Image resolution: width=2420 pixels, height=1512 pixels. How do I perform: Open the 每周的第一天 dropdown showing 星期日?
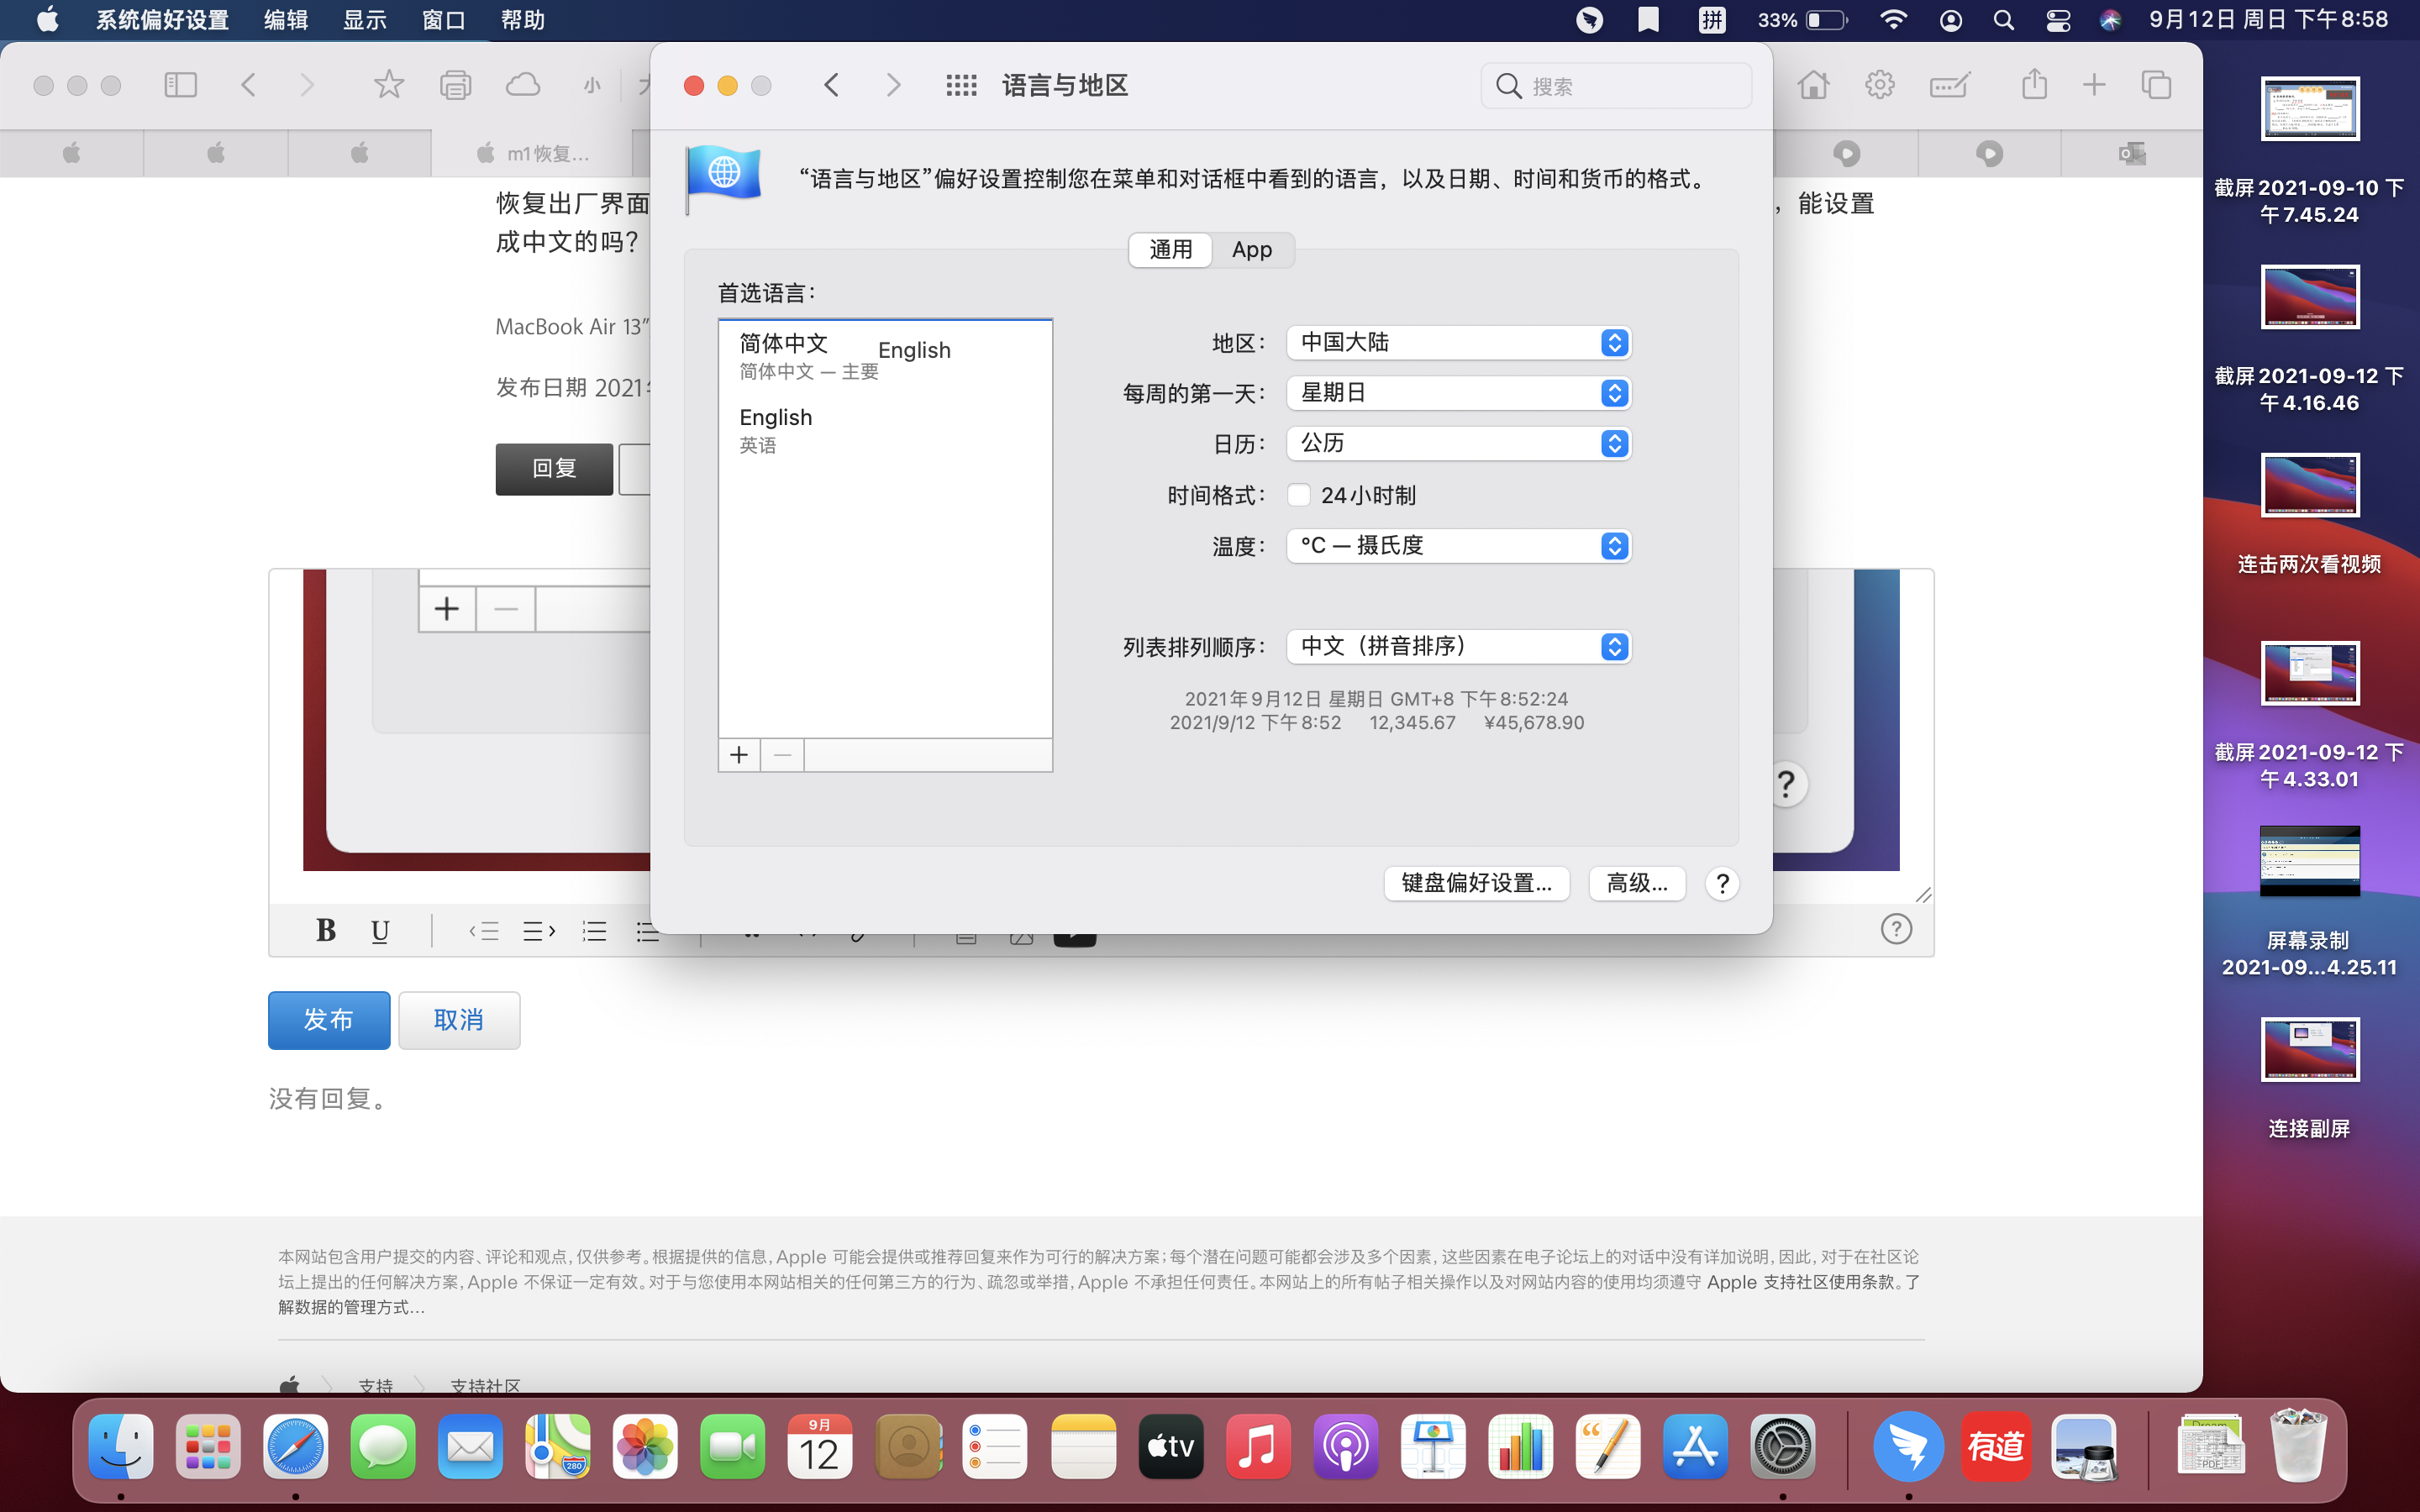tap(1458, 393)
